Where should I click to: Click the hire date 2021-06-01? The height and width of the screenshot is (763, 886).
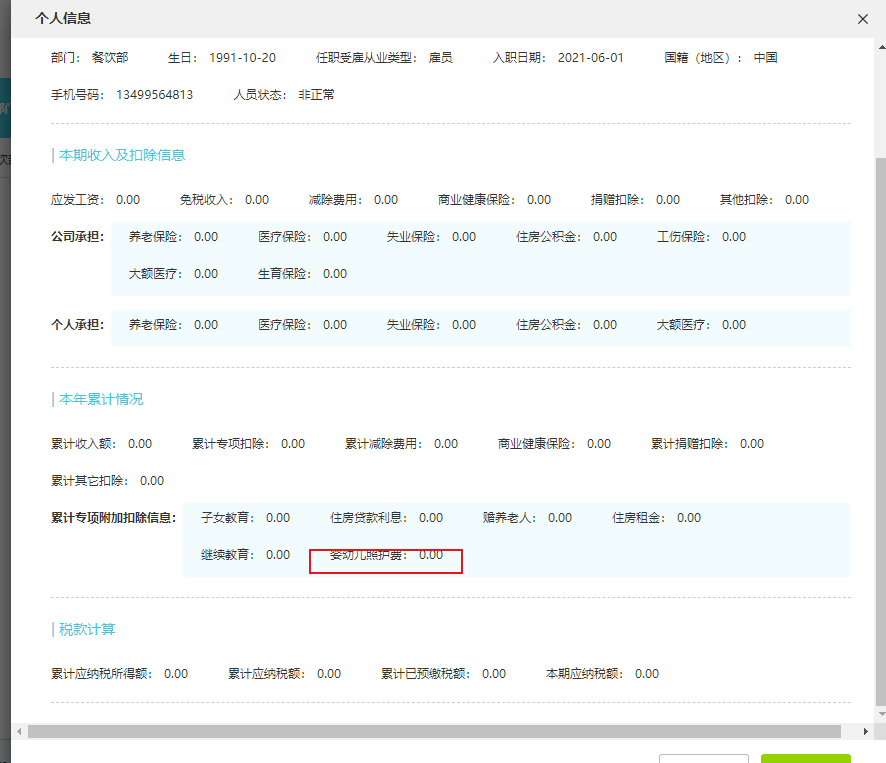coord(590,58)
